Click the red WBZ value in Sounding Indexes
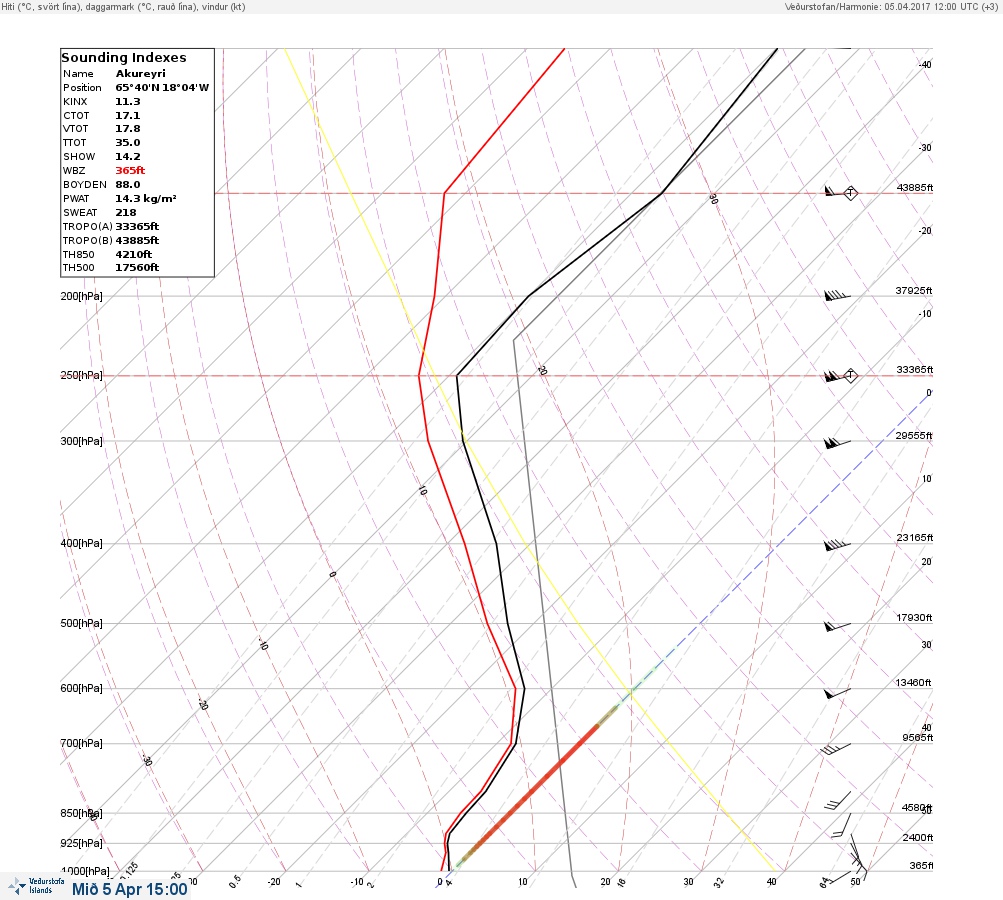The height and width of the screenshot is (900, 1003). (x=130, y=170)
